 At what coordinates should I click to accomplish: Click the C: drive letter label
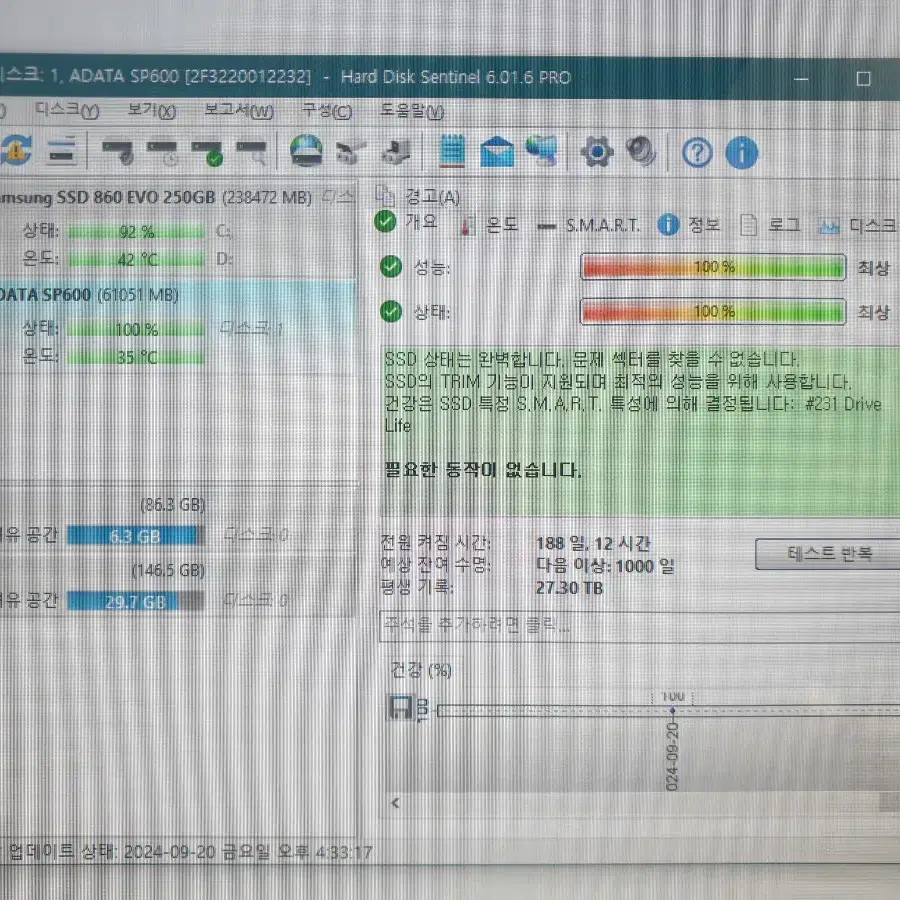[x=224, y=232]
